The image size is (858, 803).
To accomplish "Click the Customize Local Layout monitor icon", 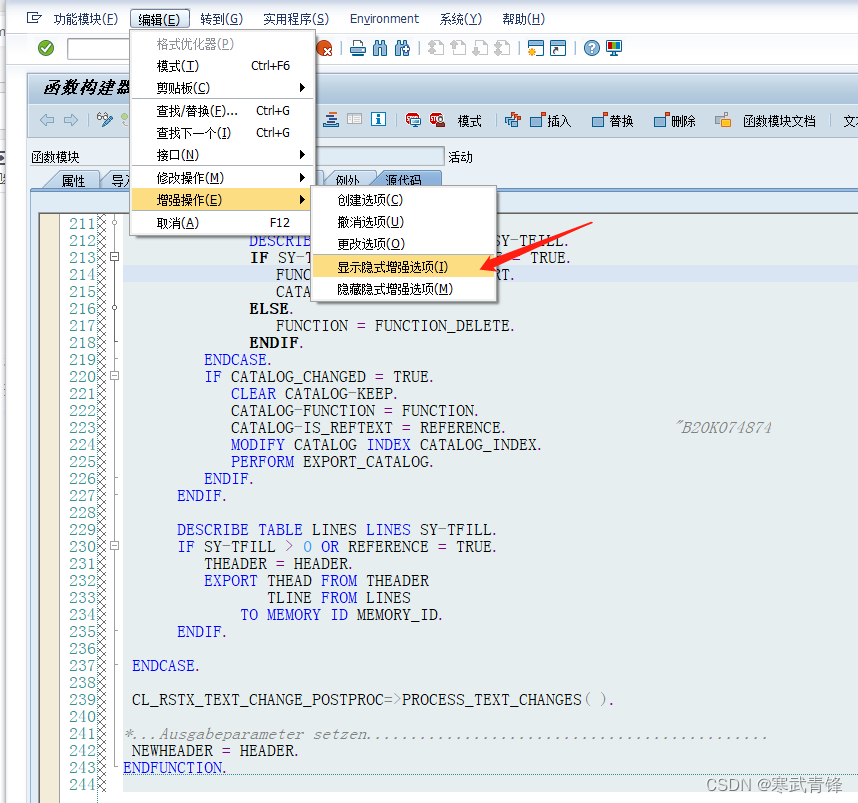I will (614, 48).
